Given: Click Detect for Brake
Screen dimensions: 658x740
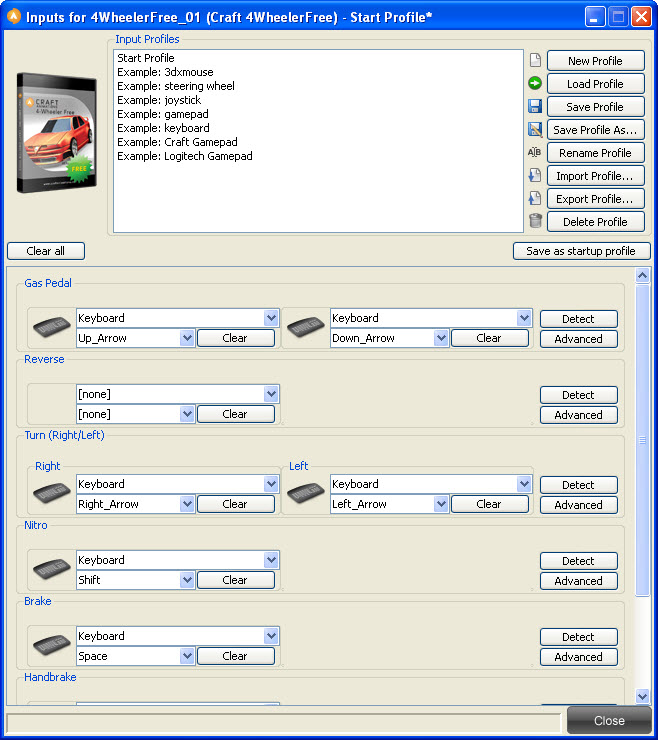Looking at the screenshot, I should coord(579,637).
